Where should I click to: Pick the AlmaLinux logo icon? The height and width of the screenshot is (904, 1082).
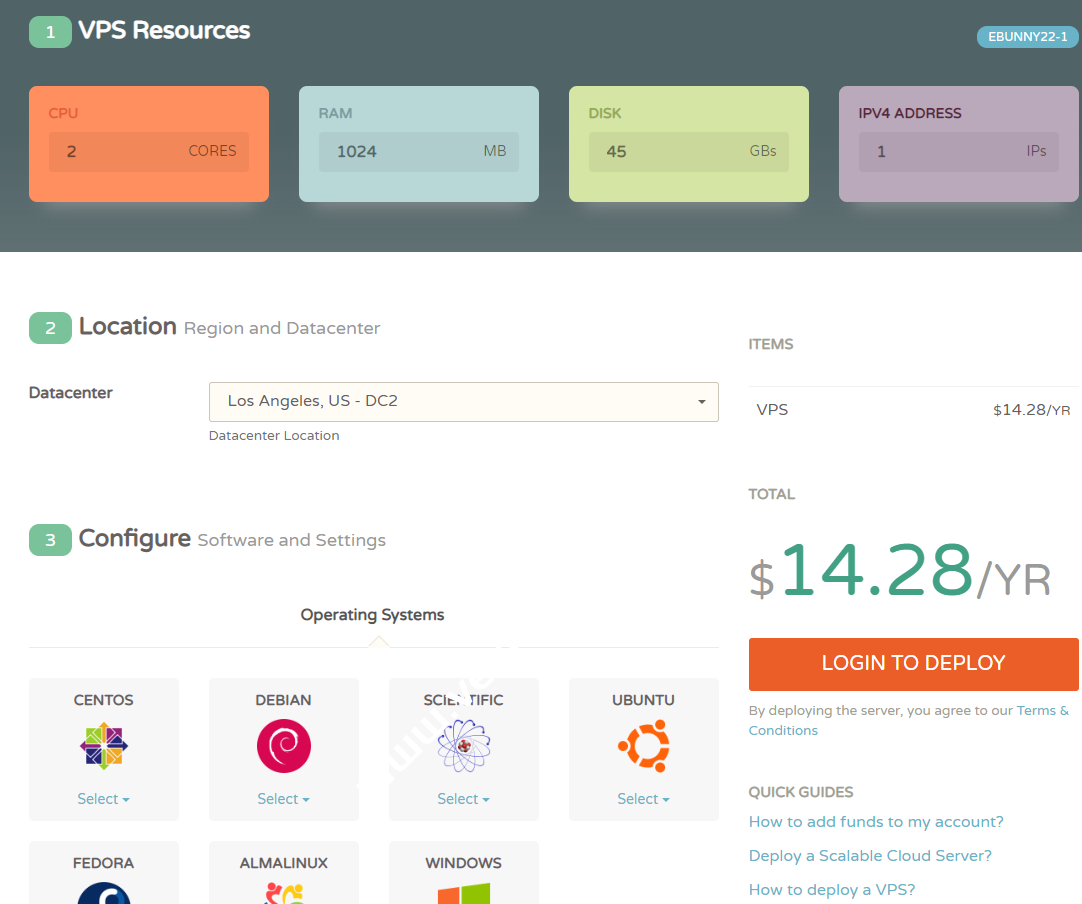283,893
